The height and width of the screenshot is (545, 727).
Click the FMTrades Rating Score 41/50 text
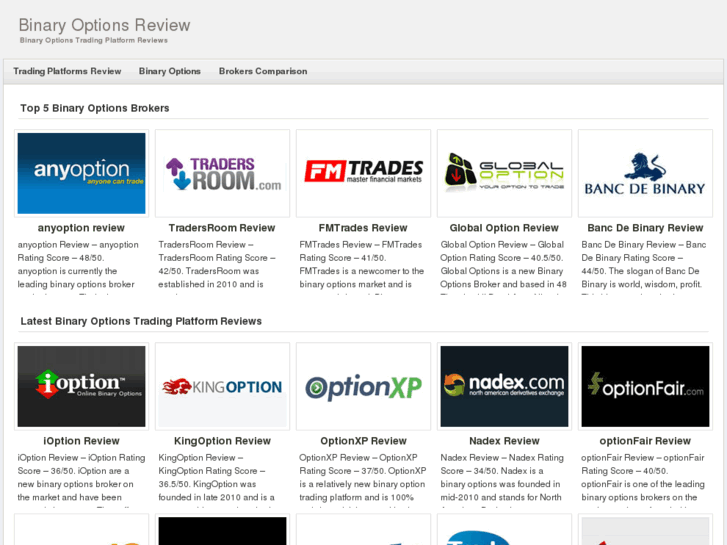click(362, 264)
